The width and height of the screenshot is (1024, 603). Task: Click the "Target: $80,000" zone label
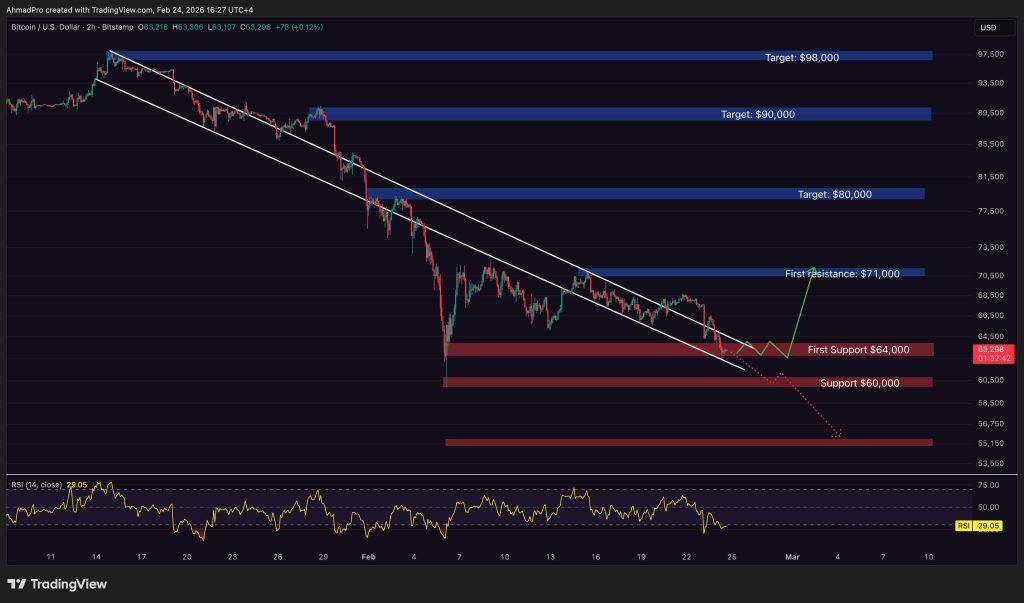pyautogui.click(x=835, y=194)
